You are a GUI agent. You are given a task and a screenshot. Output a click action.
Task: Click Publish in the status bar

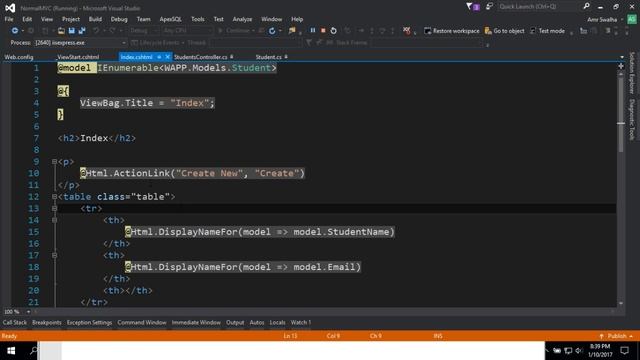(616, 336)
